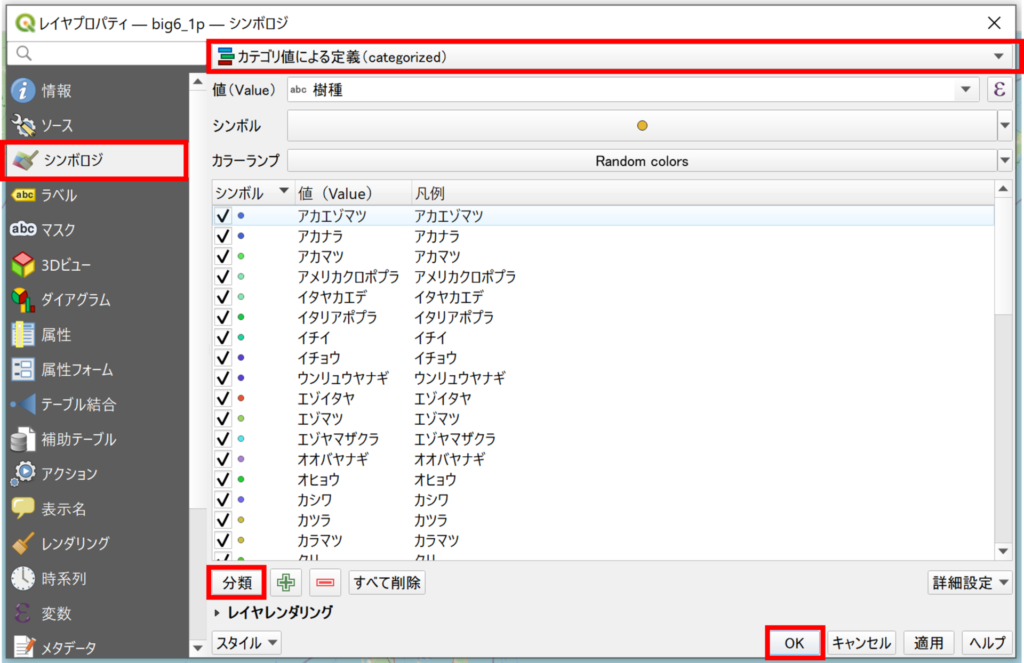Click the search magnifier icon
Screen dimensions: 1024x663
tap(24, 54)
